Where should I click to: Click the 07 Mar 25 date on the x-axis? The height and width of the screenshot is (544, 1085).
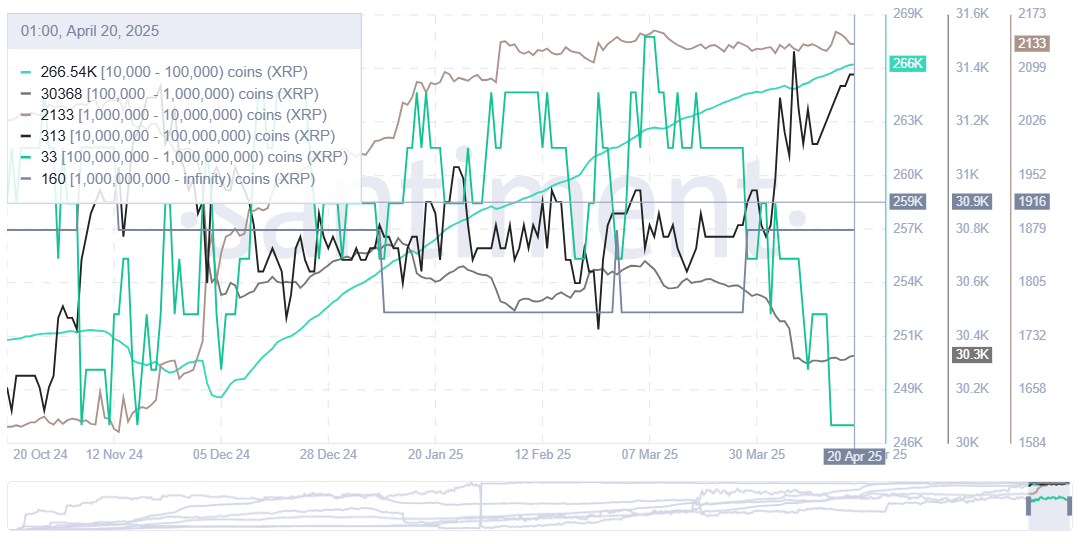coord(650,454)
